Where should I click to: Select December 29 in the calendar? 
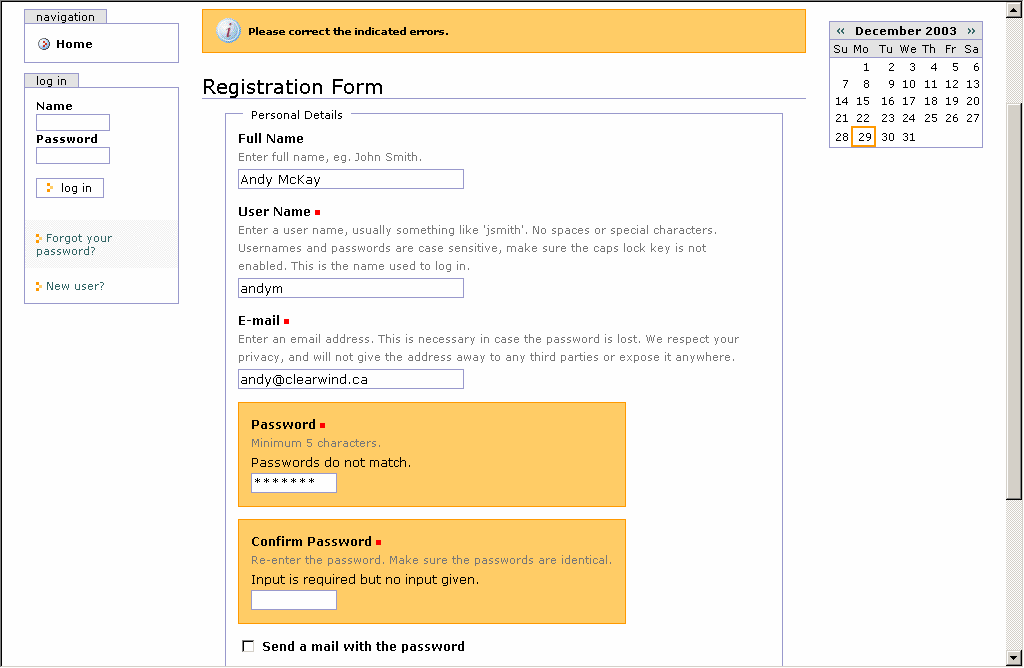click(x=864, y=137)
